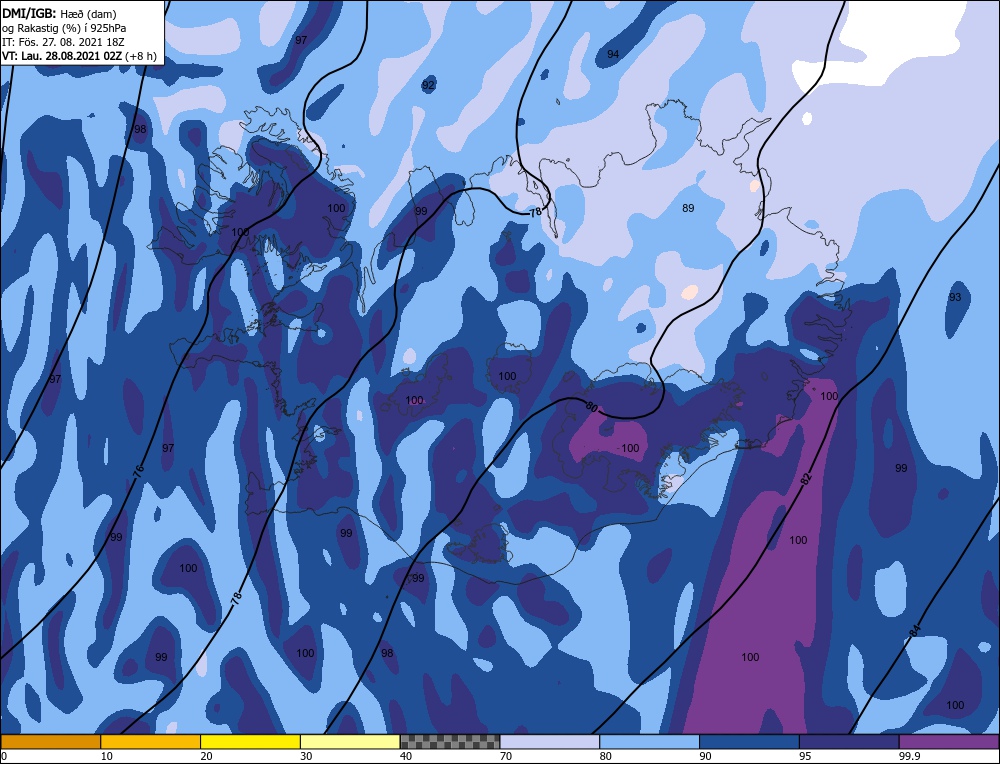Screen dimensions: 1000x764
Task: Click the dark orange 0–10 legend swatch
Action: (x=50, y=742)
